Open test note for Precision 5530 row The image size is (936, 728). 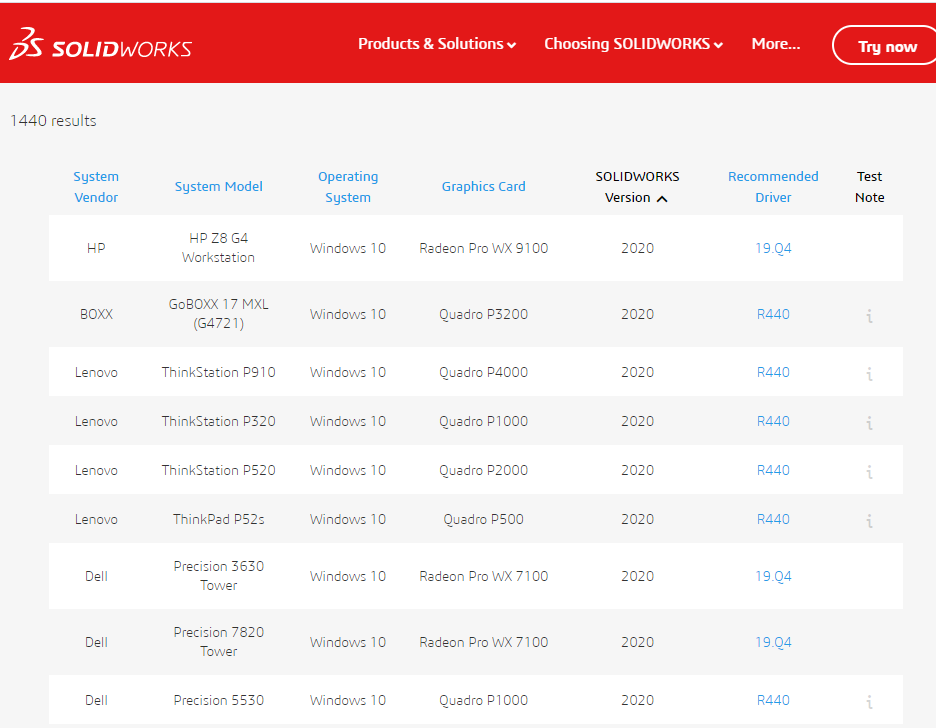tap(870, 702)
